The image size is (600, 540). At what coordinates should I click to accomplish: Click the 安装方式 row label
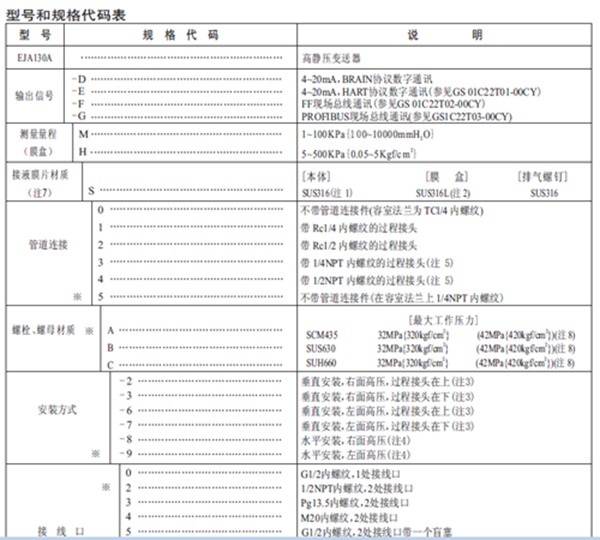57,410
